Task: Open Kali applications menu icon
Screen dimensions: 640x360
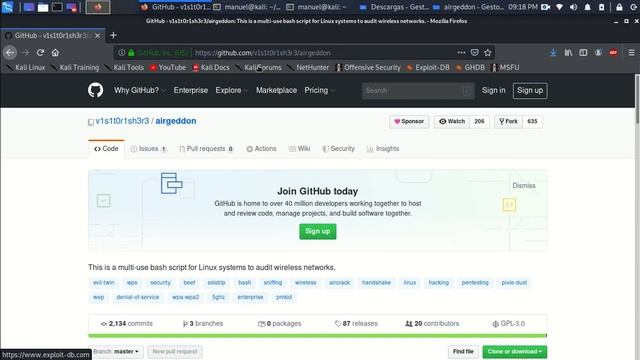Action: [x=7, y=7]
